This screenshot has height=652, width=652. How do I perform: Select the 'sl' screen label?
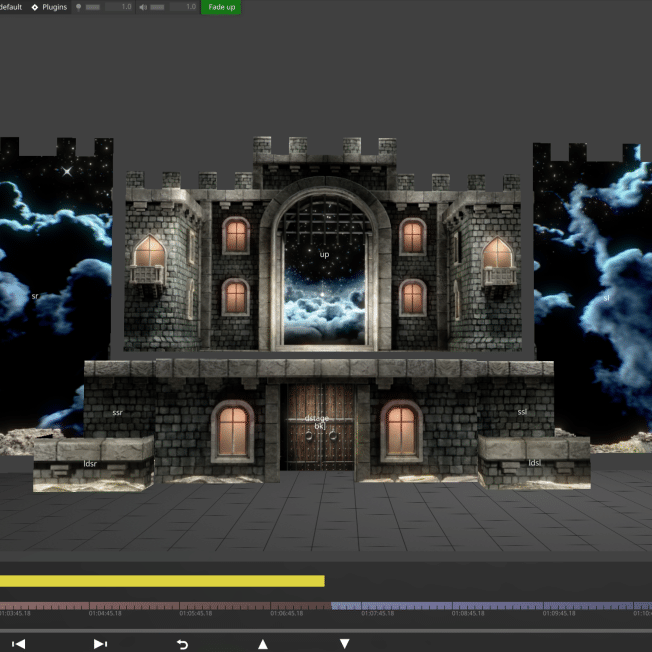point(606,298)
